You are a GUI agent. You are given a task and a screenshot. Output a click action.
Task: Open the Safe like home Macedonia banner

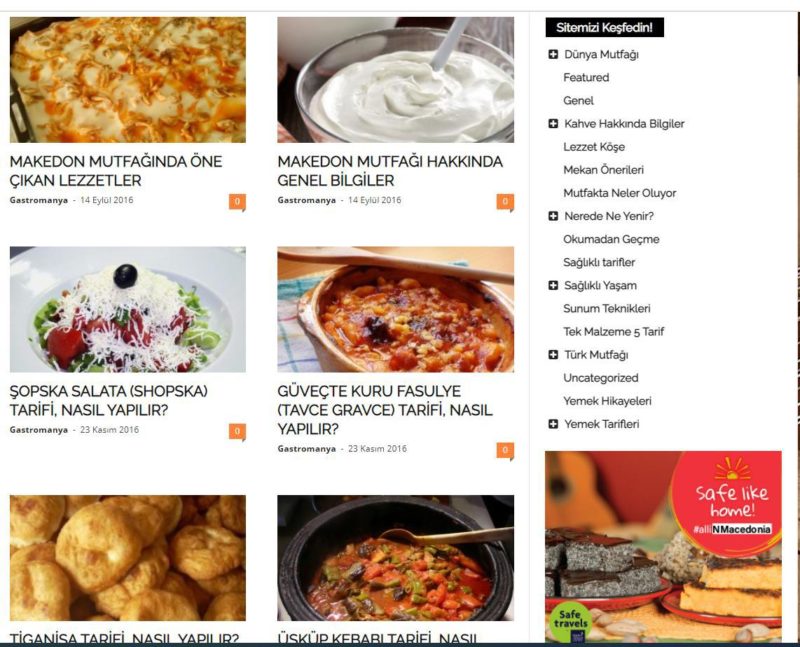[x=663, y=546]
